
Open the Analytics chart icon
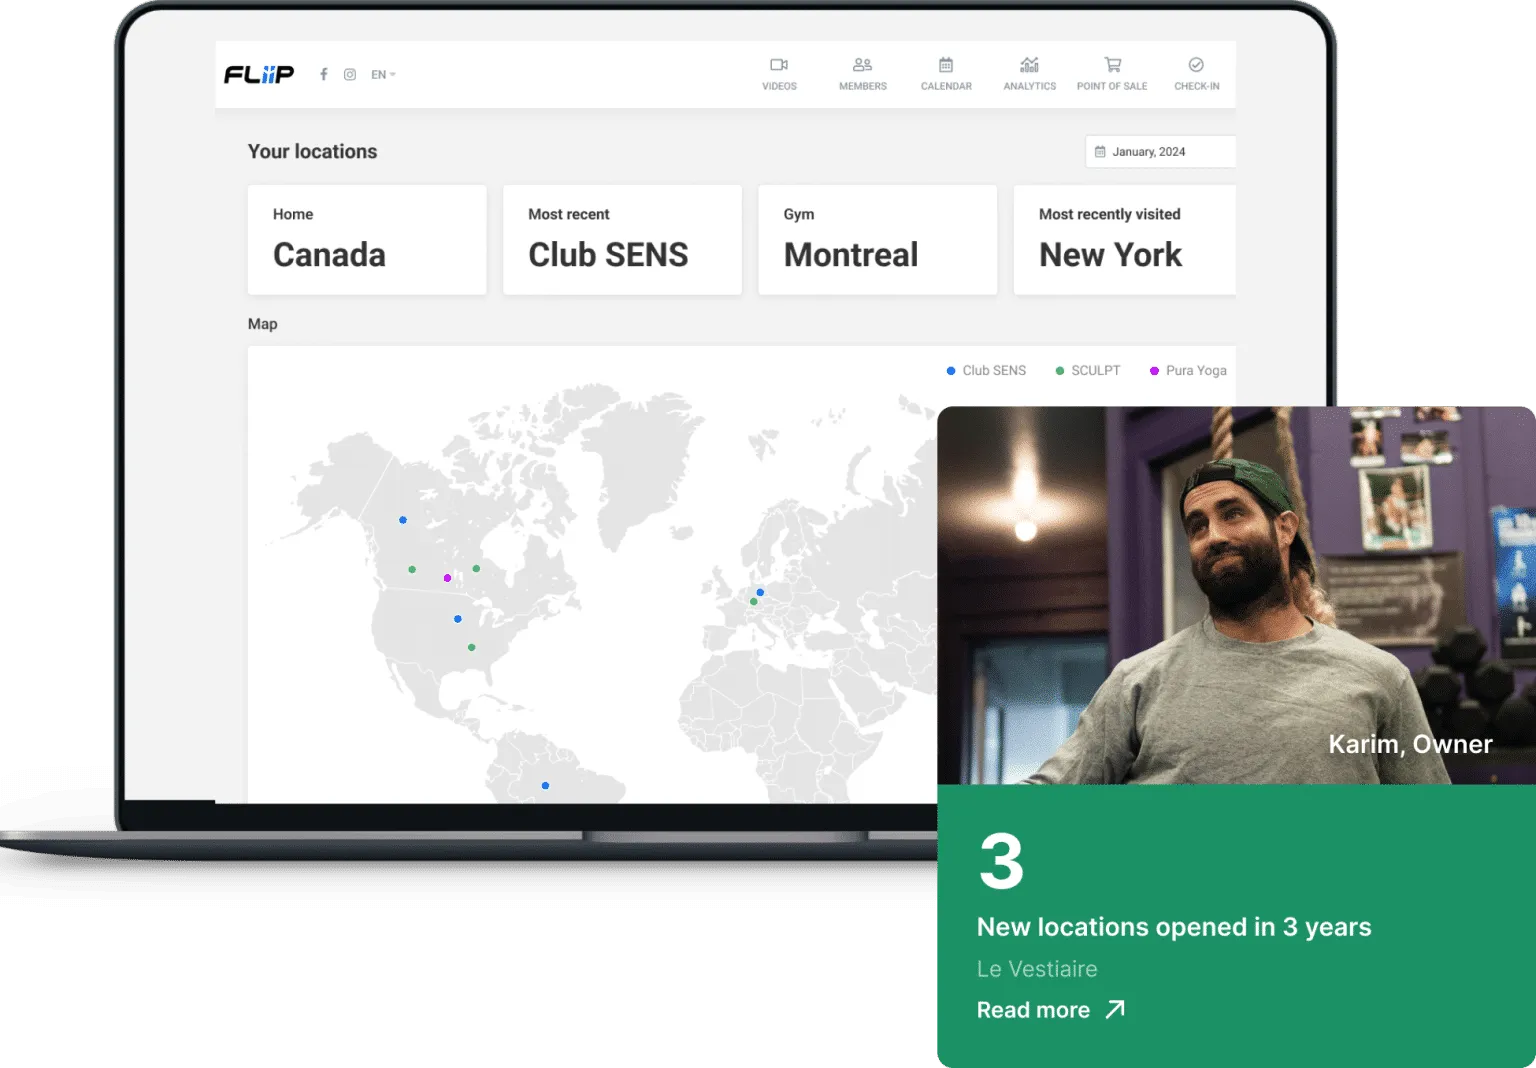[1029, 65]
